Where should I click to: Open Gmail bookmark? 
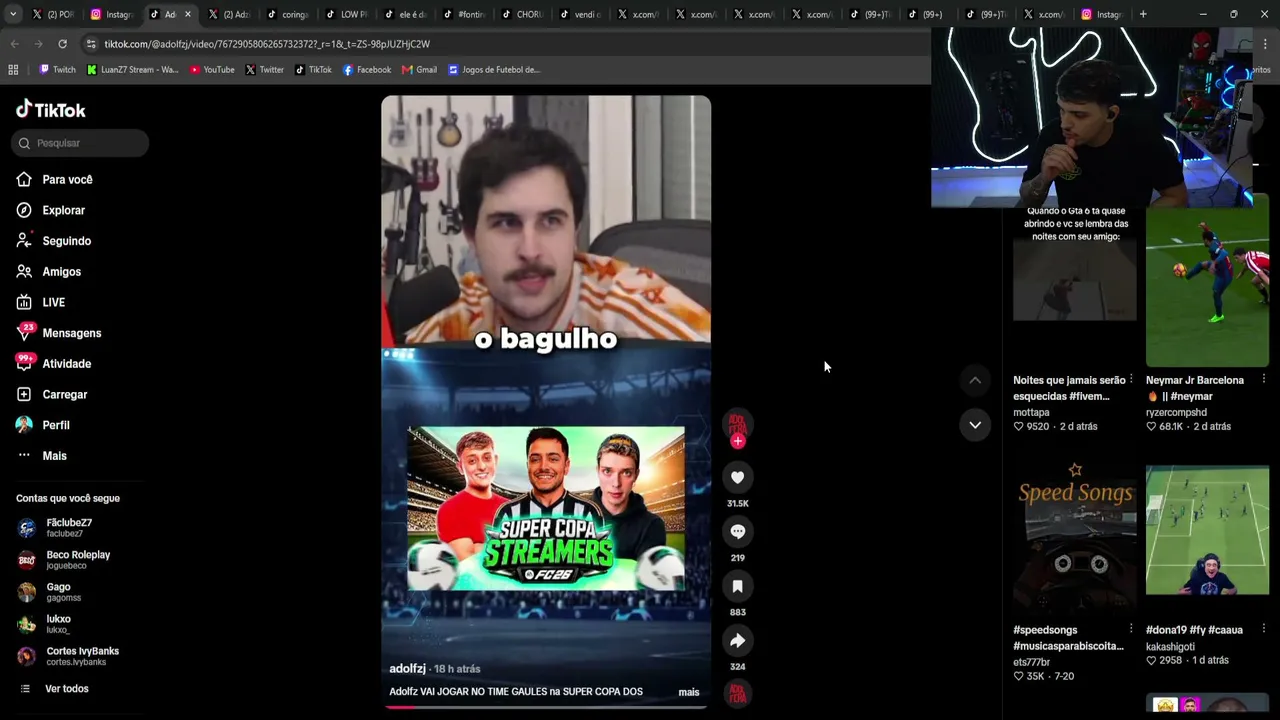(419, 70)
